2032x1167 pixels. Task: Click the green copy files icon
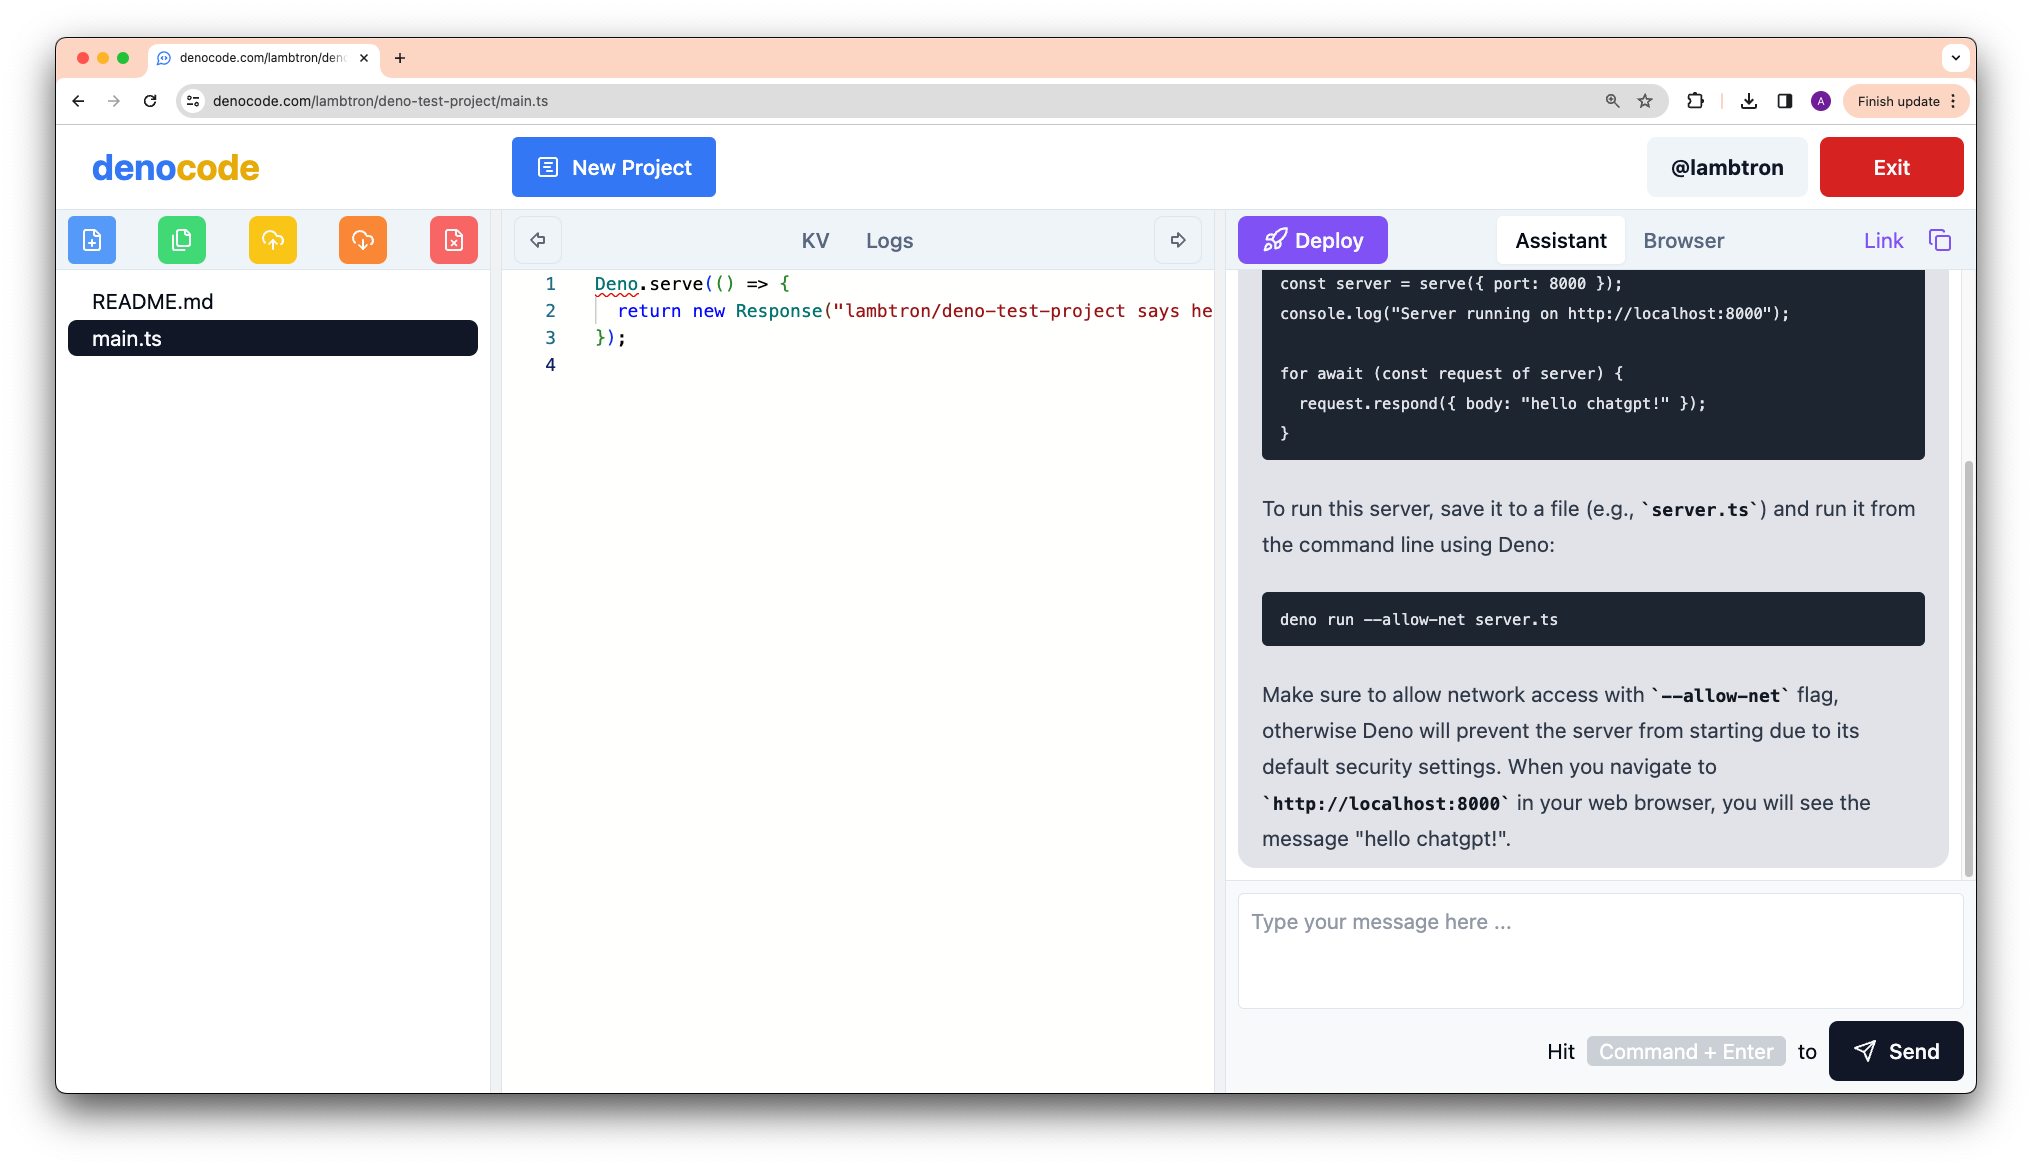[182, 240]
